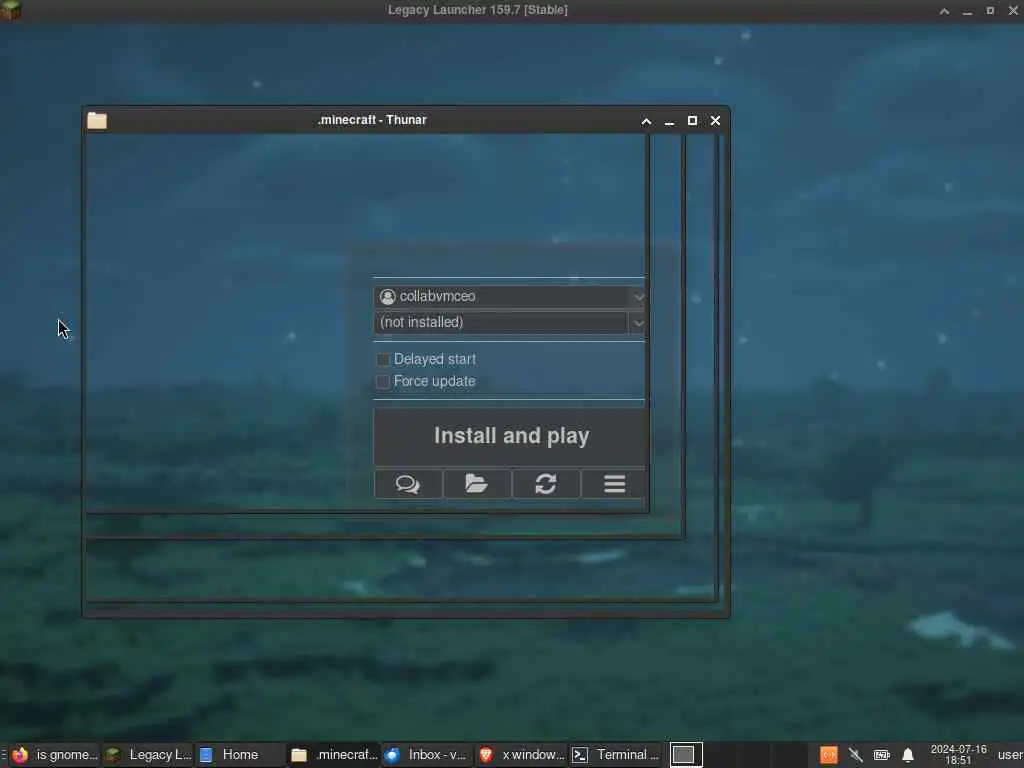Roll up the Legacy Launcher window
1024x768 pixels.
(944, 10)
